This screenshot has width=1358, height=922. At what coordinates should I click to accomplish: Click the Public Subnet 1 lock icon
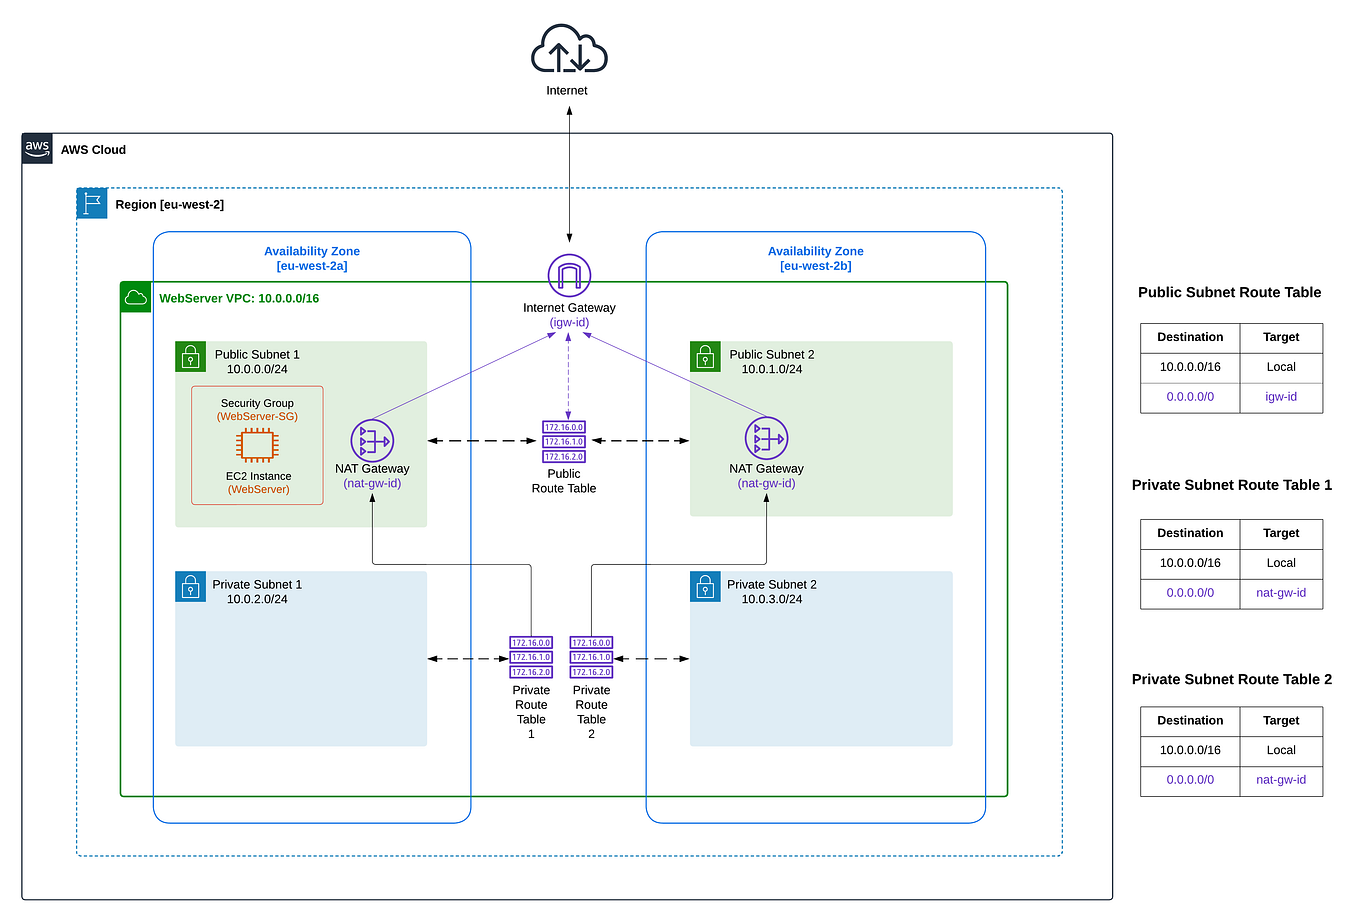tap(190, 356)
